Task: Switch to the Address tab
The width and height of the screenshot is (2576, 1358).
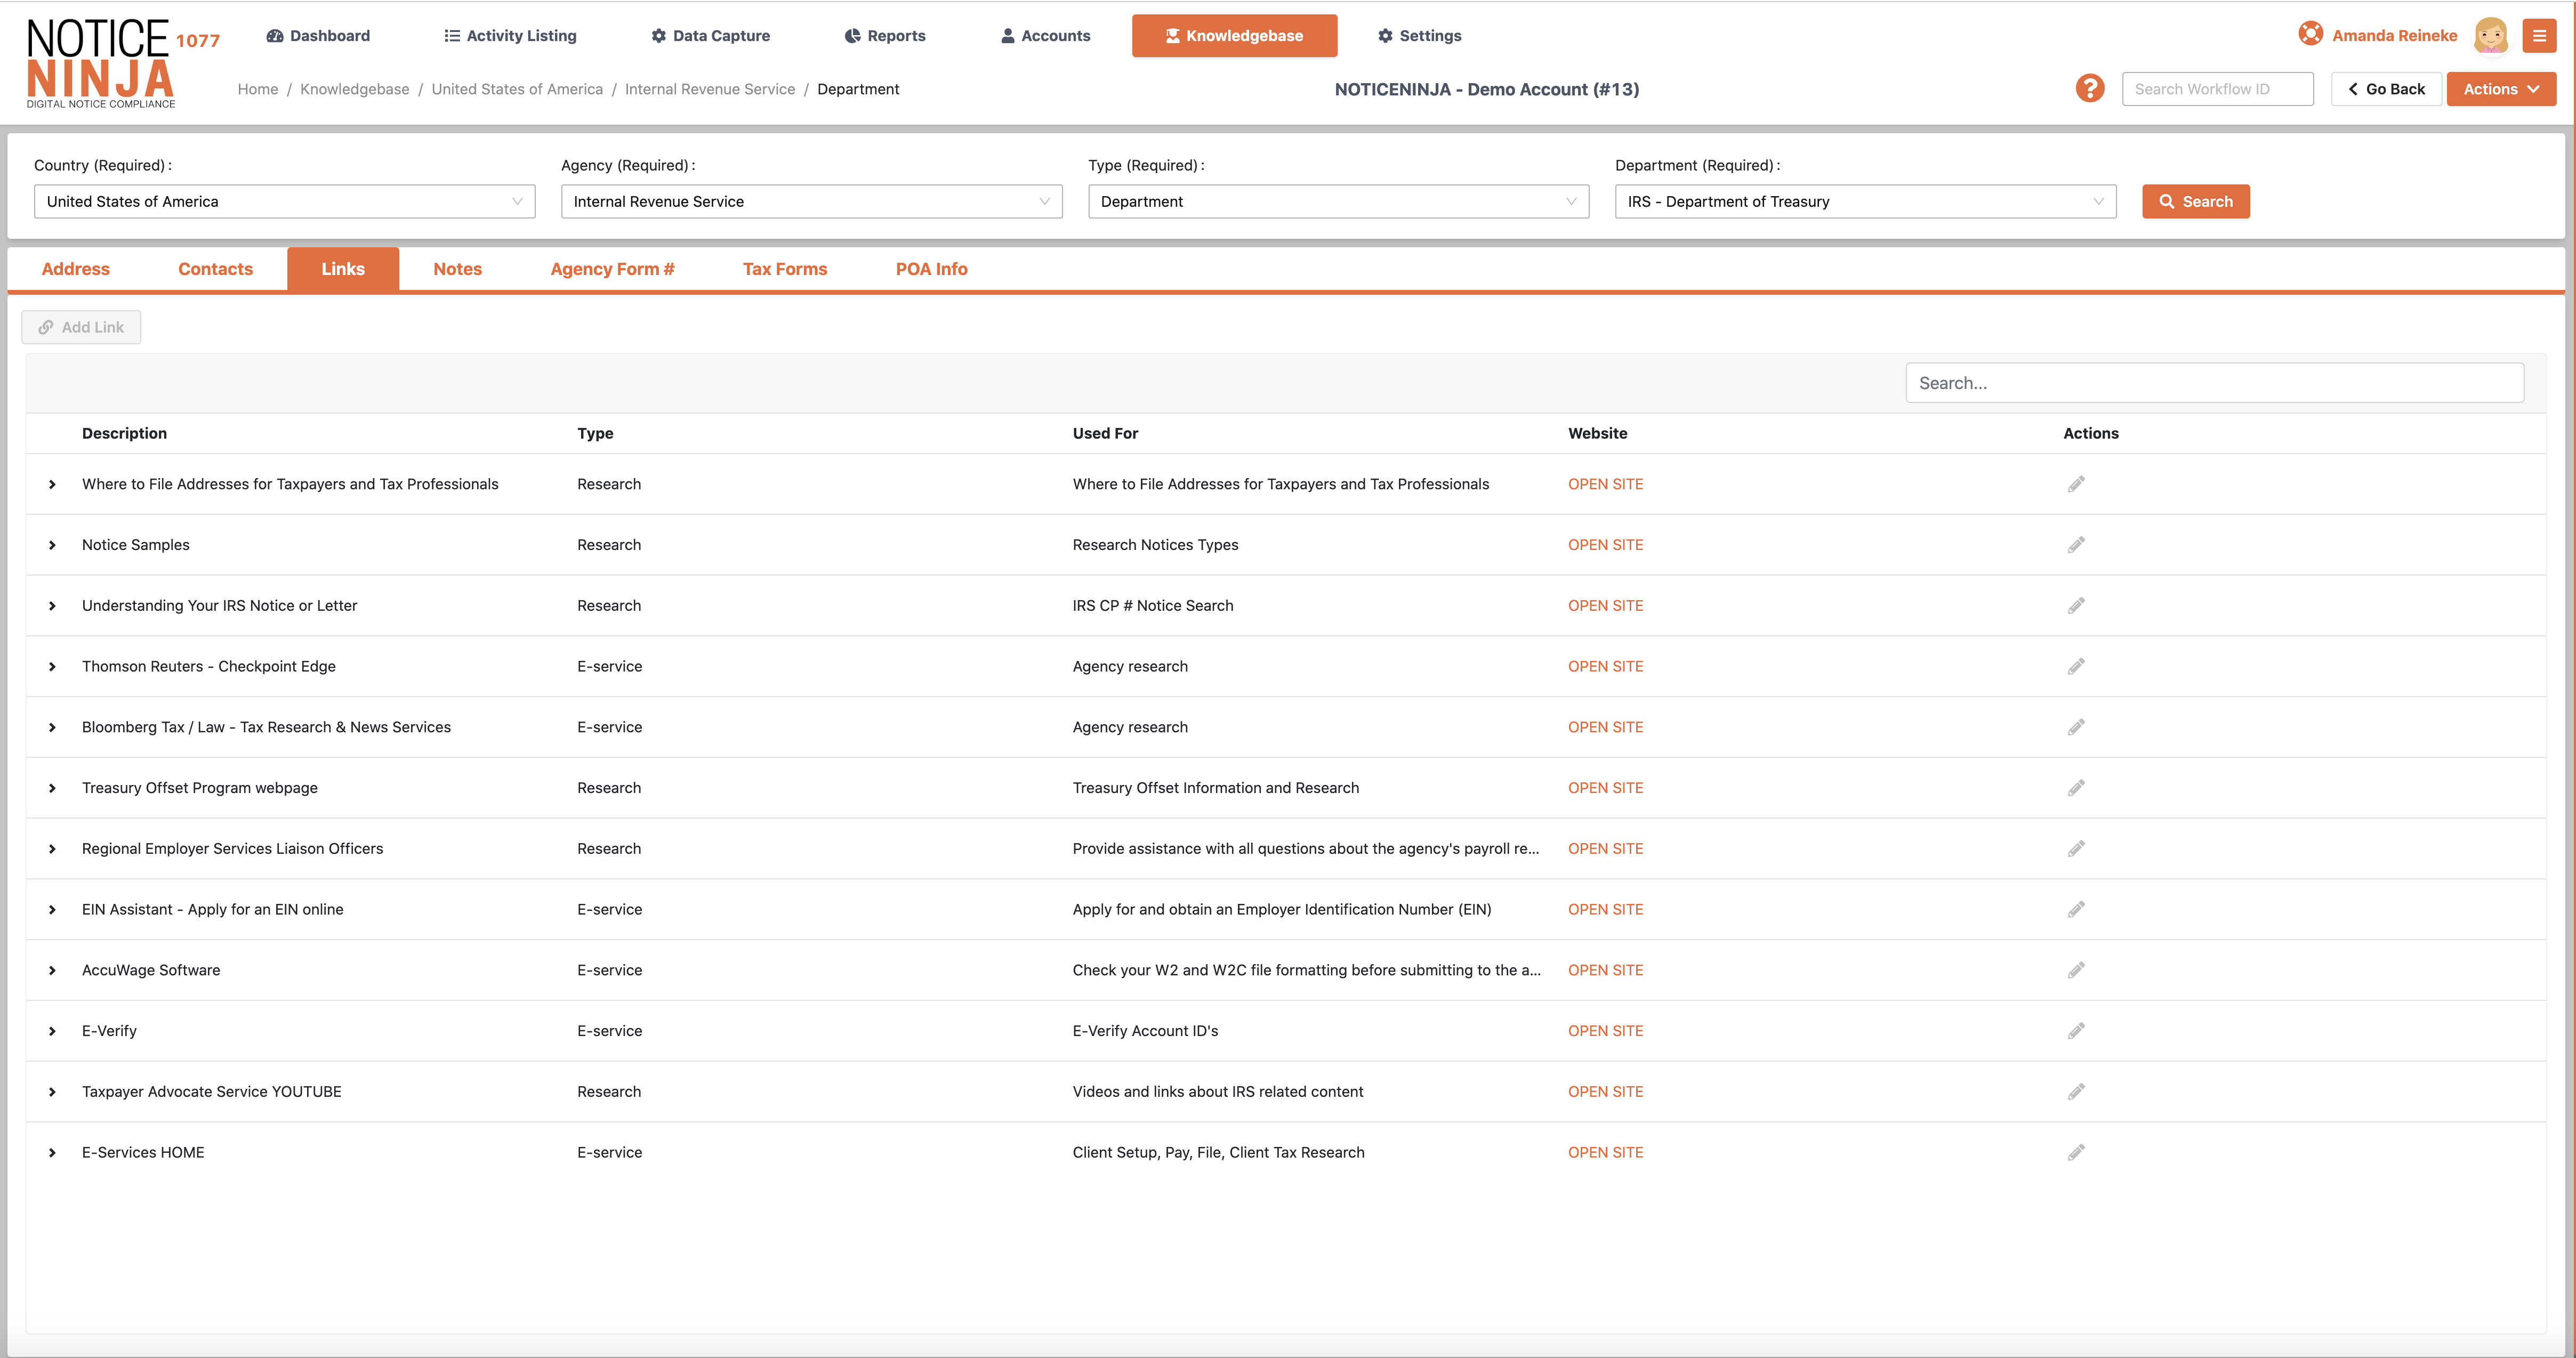Action: click(x=76, y=269)
